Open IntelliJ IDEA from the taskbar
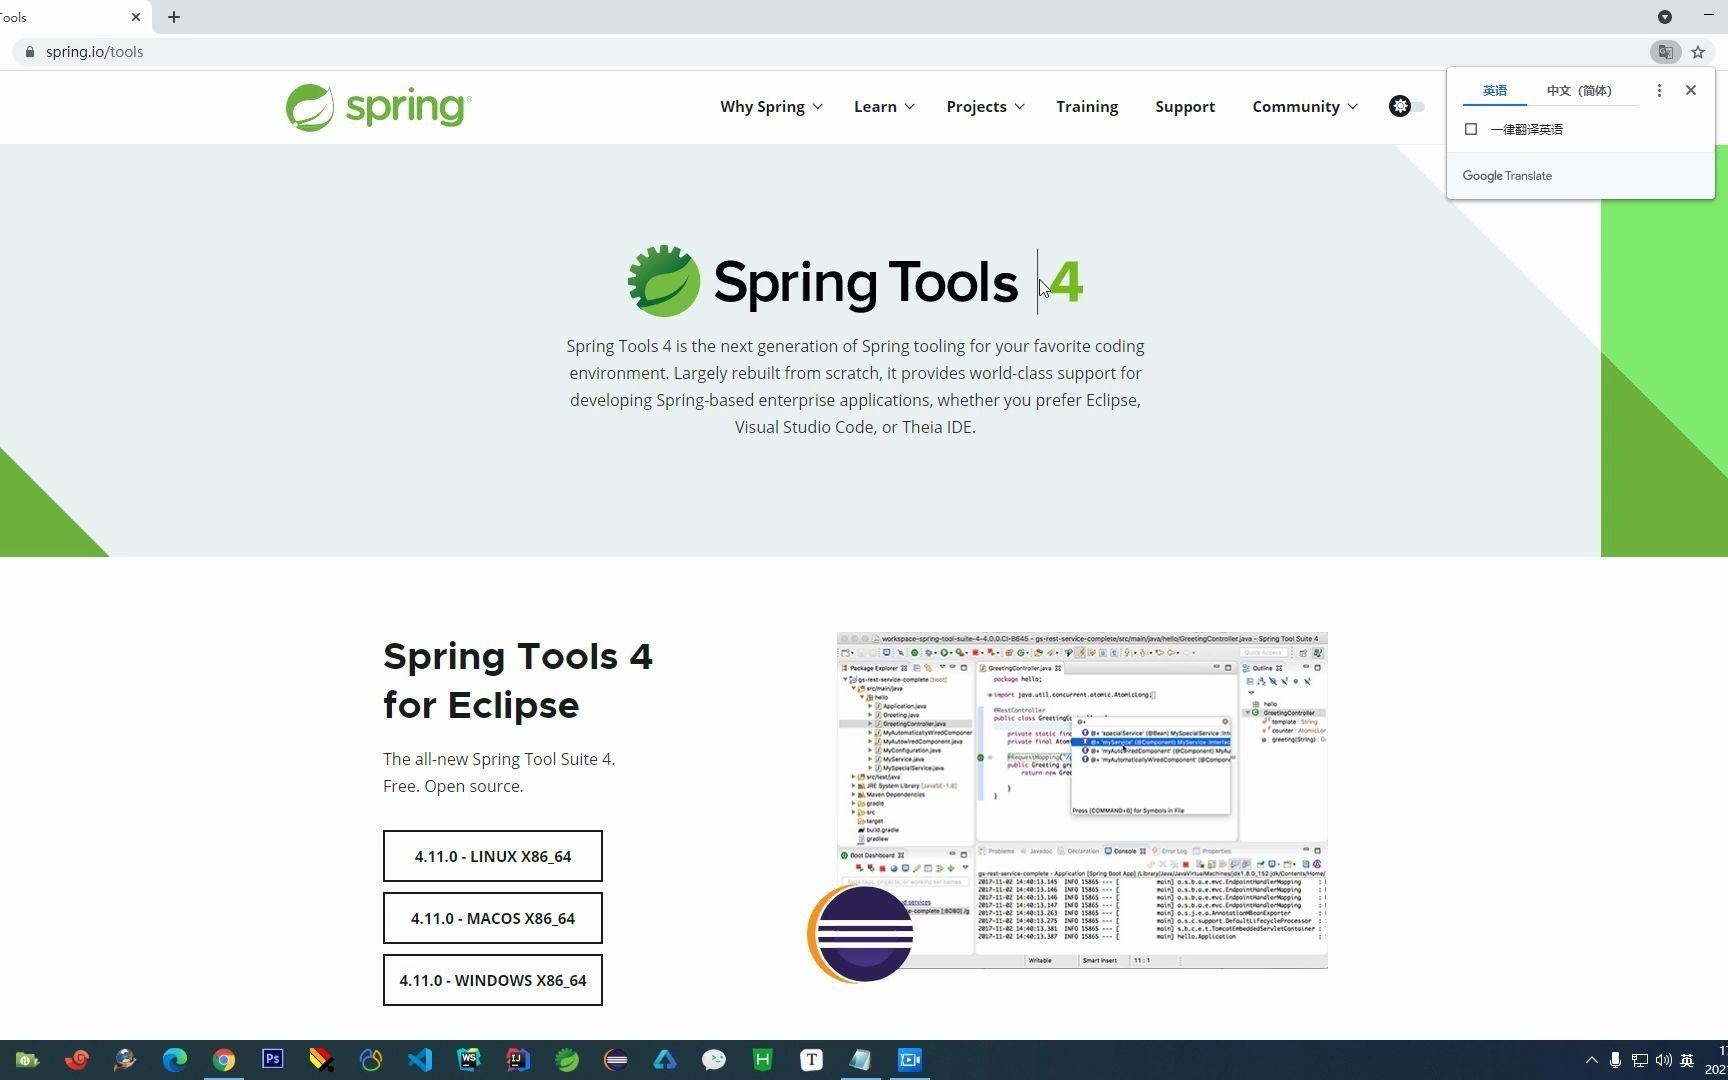This screenshot has height=1080, width=1728. tap(518, 1060)
